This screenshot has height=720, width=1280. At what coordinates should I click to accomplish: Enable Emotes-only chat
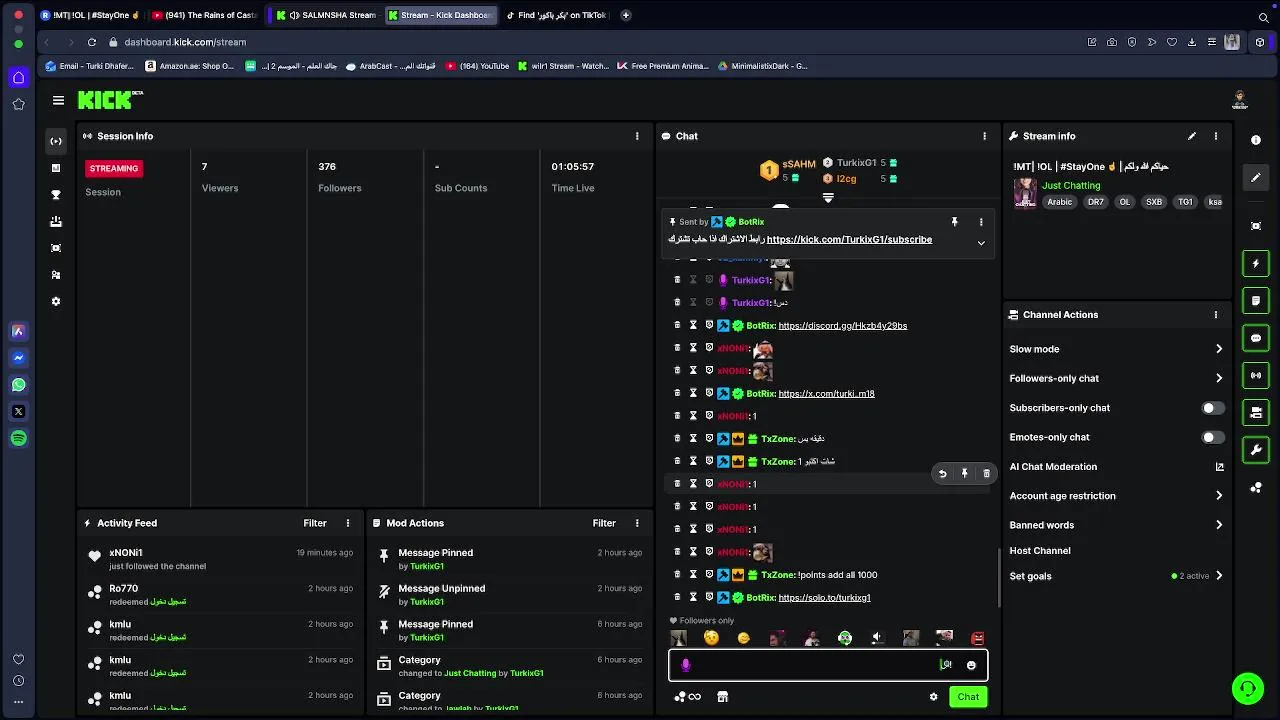coord(1212,437)
